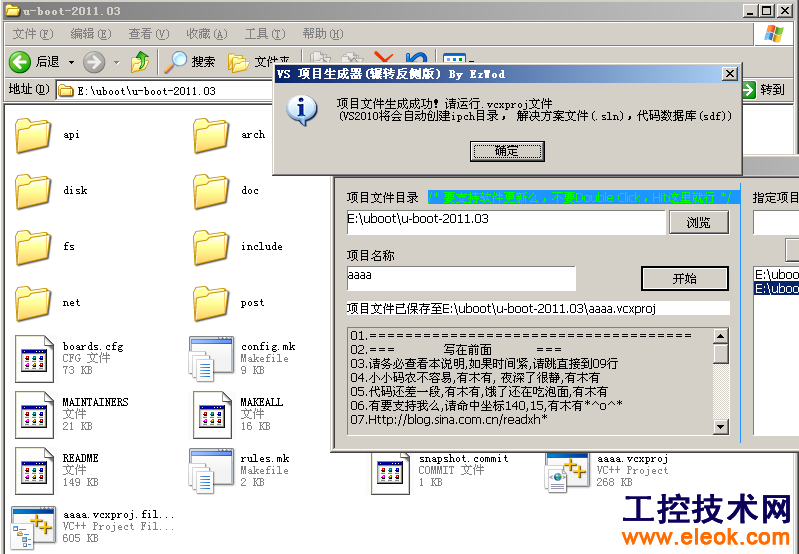Open the 查看(V) menu
The width and height of the screenshot is (799, 554).
pyautogui.click(x=148, y=34)
